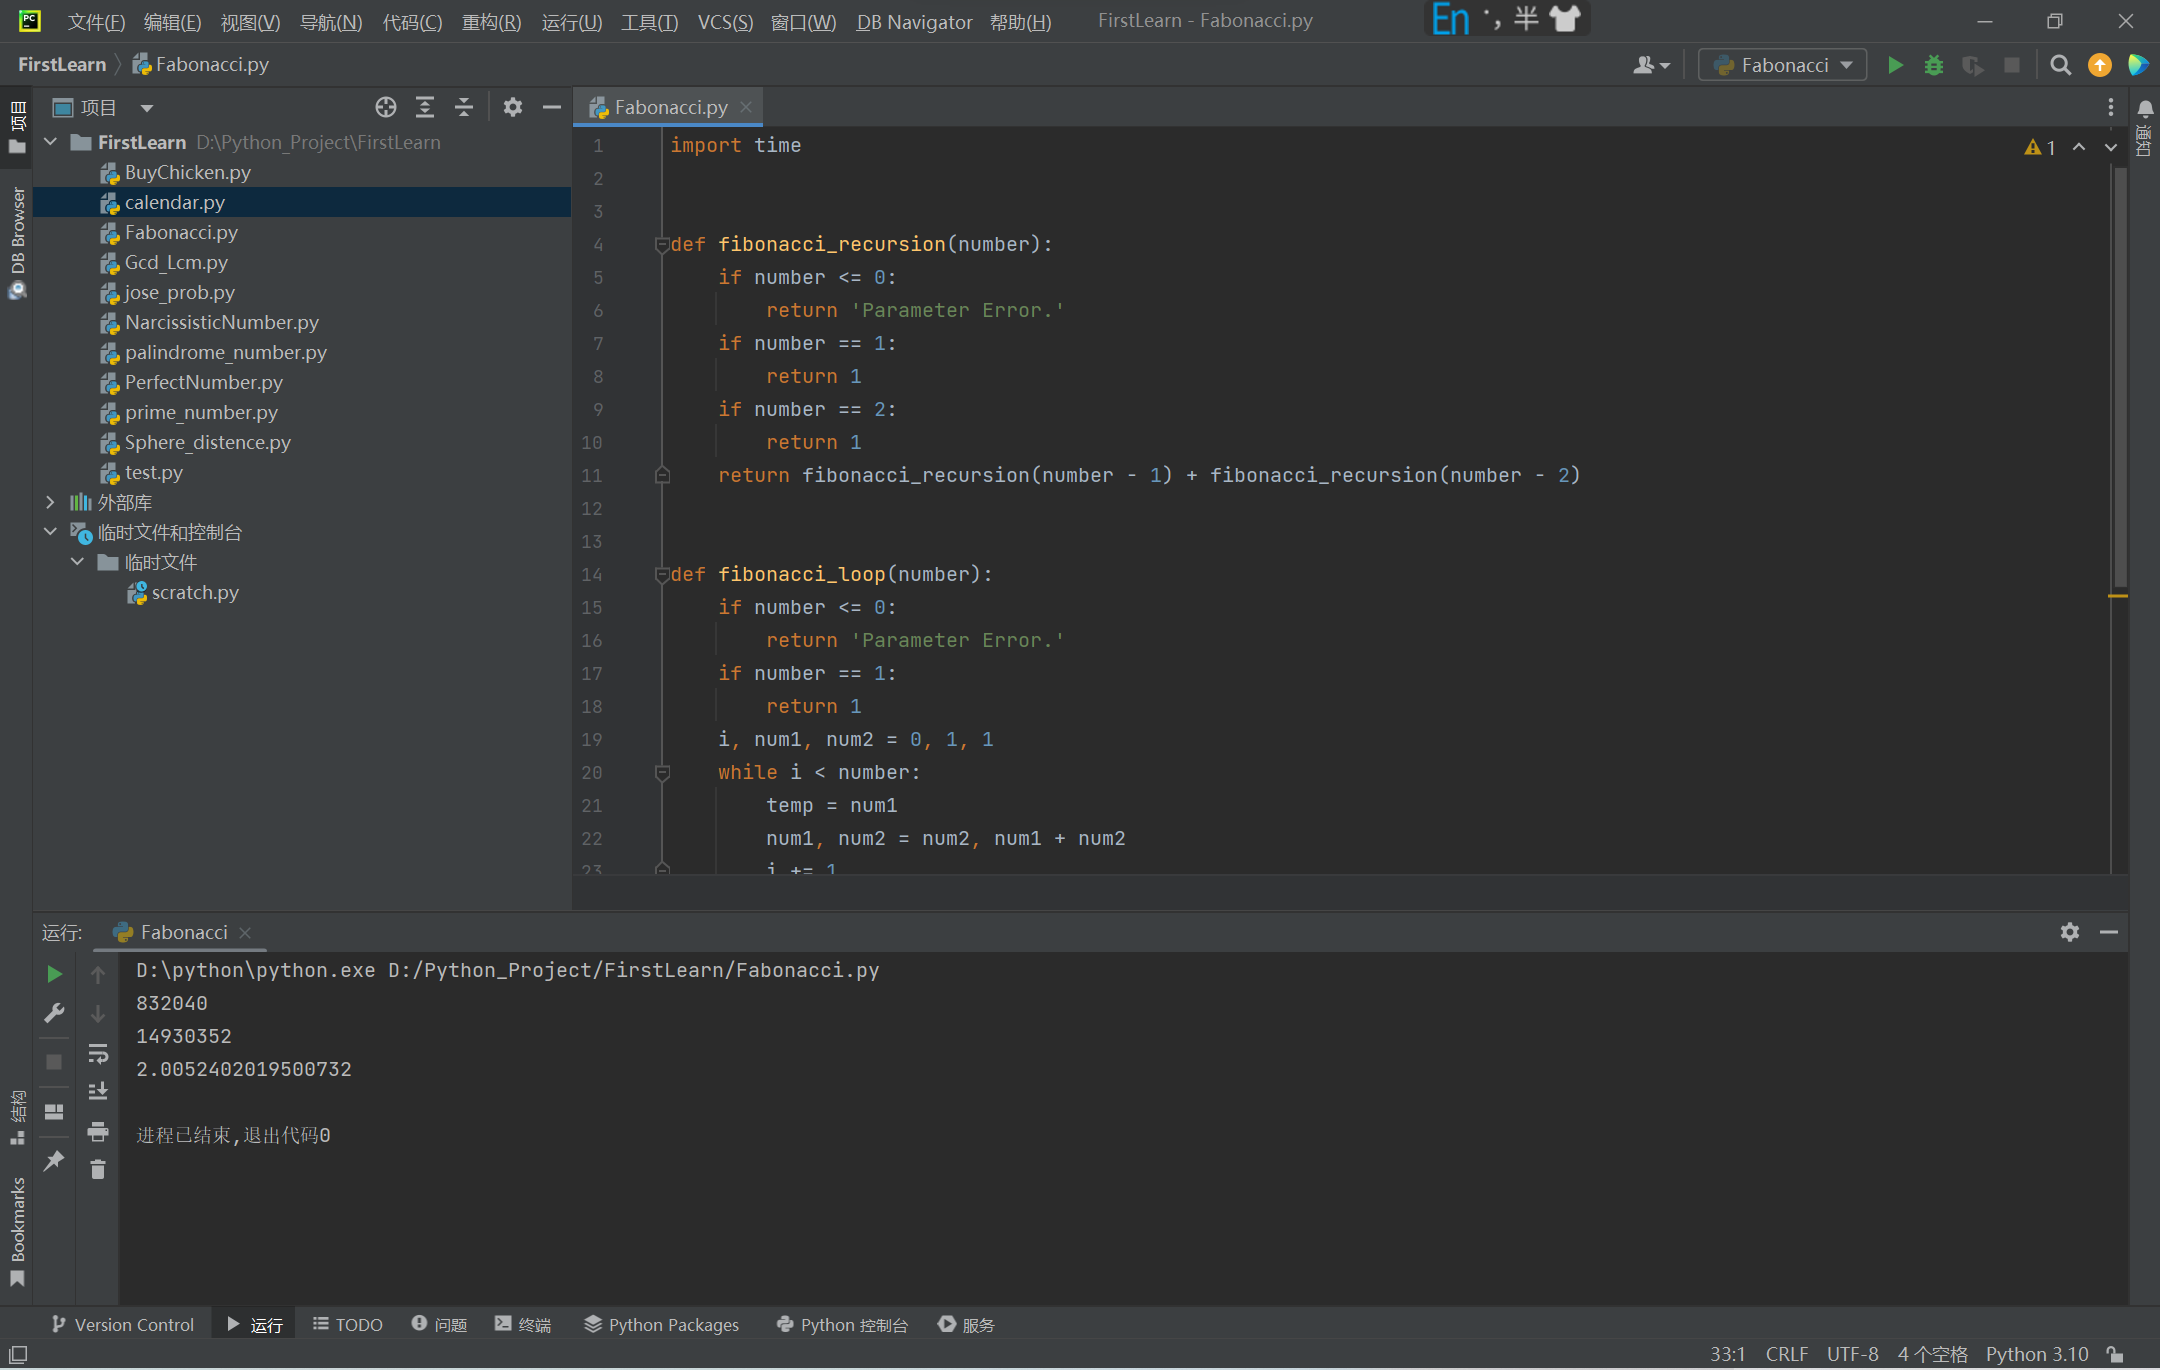Open Python 控制台 console tool window
This screenshot has width=2160, height=1370.
842,1324
